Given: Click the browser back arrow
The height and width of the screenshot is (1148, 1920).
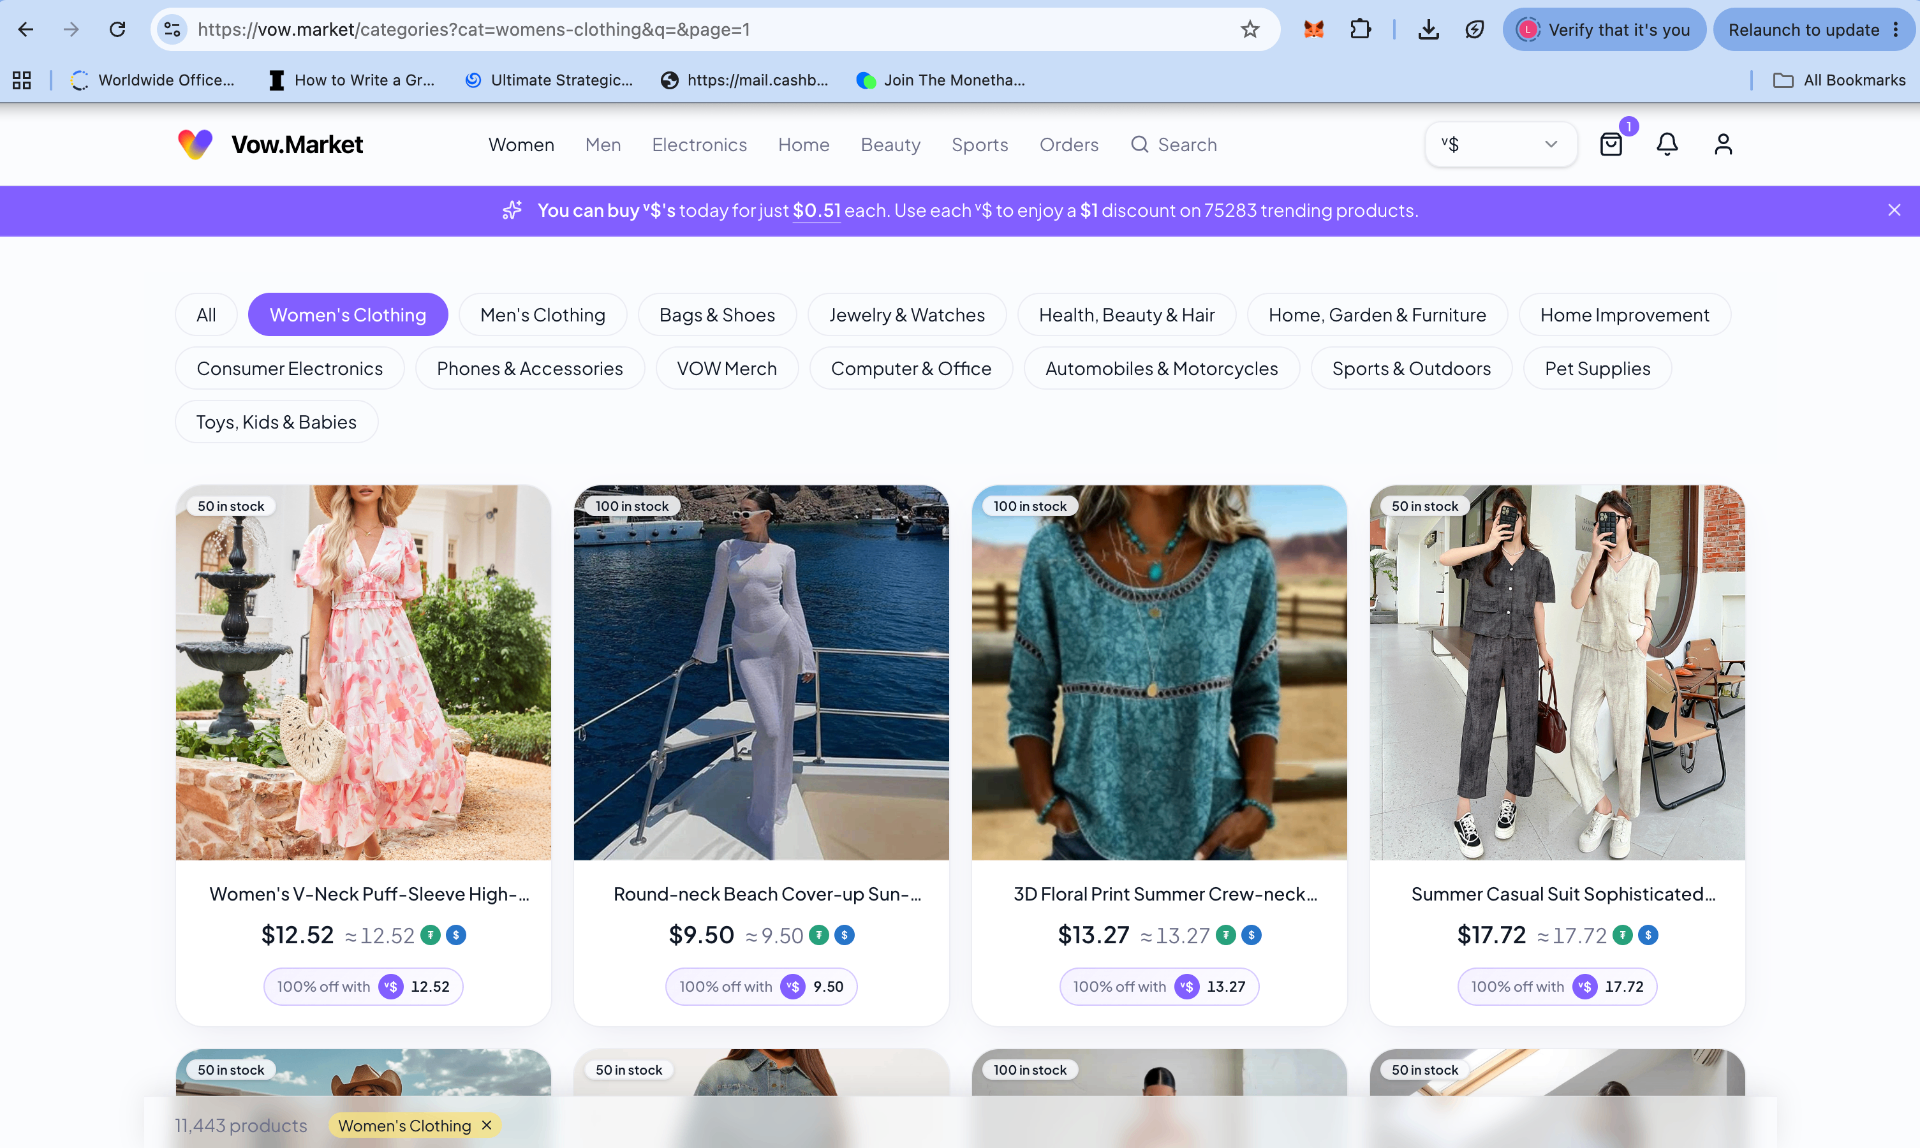Looking at the screenshot, I should point(26,30).
